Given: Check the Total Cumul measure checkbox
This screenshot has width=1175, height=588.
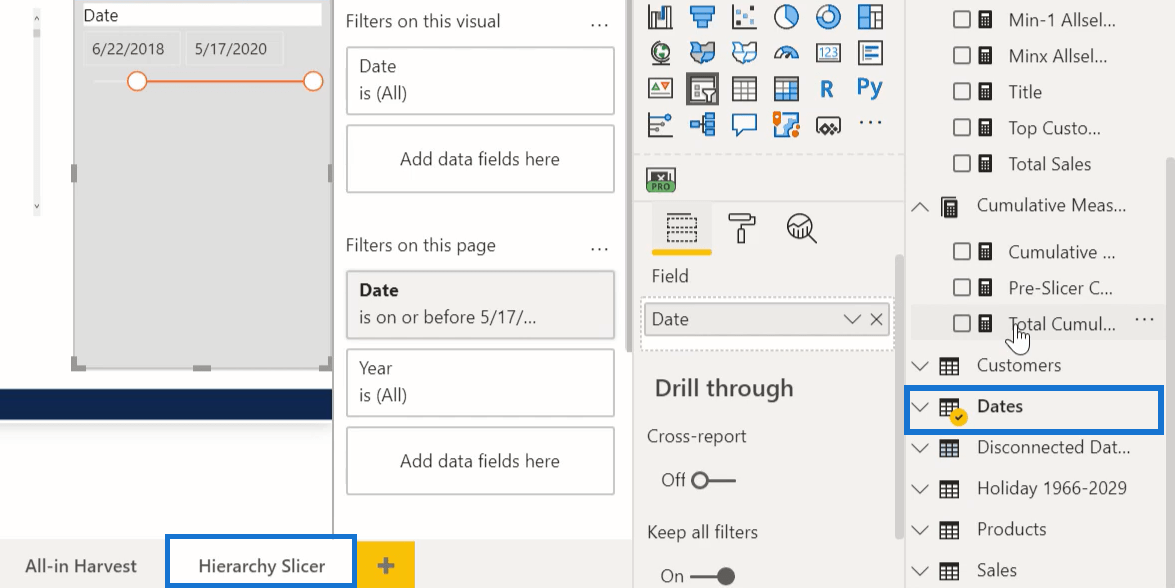Looking at the screenshot, I should [x=961, y=323].
